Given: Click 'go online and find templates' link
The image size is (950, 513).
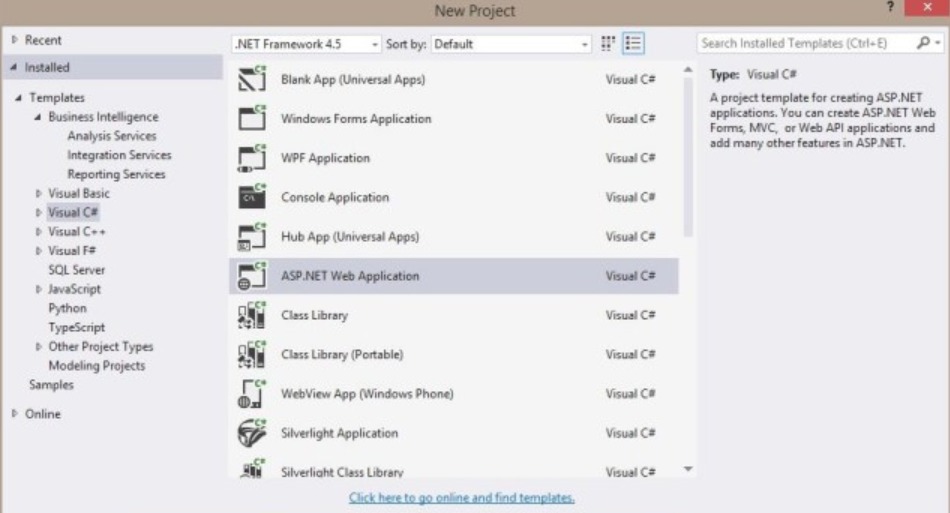Looking at the screenshot, I should click(462, 498).
